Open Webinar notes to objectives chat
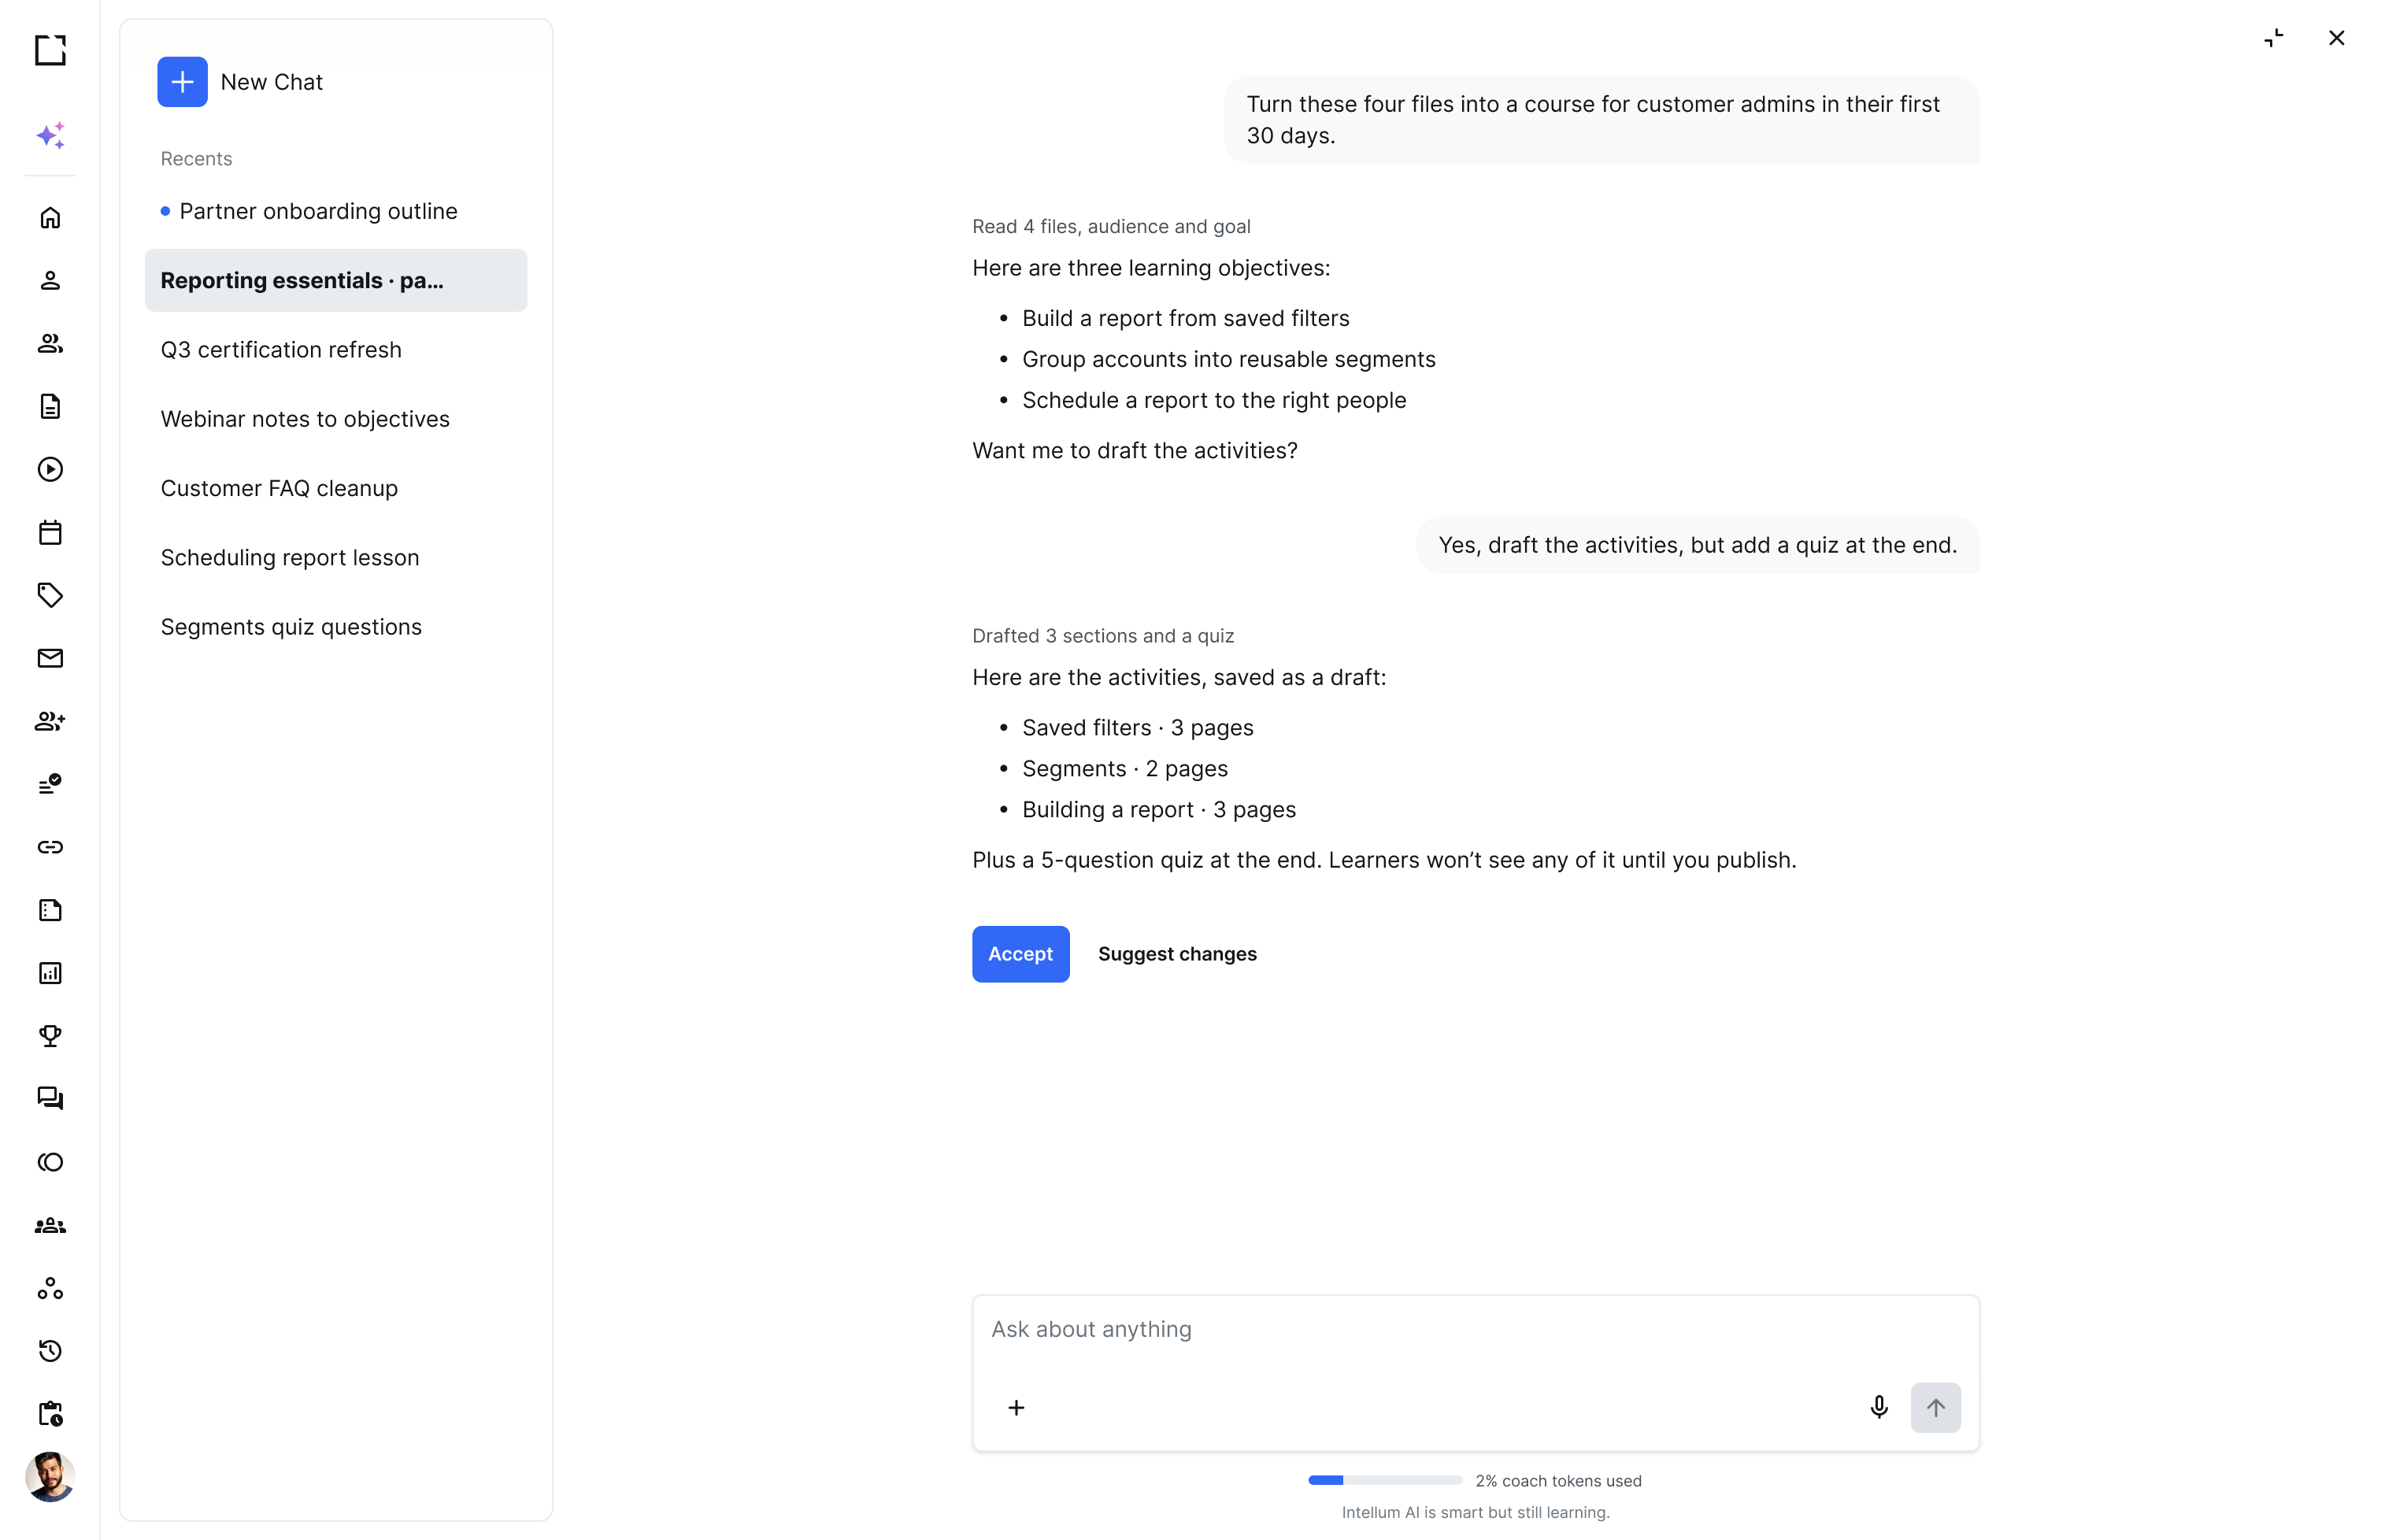The width and height of the screenshot is (2381, 1540). point(335,419)
